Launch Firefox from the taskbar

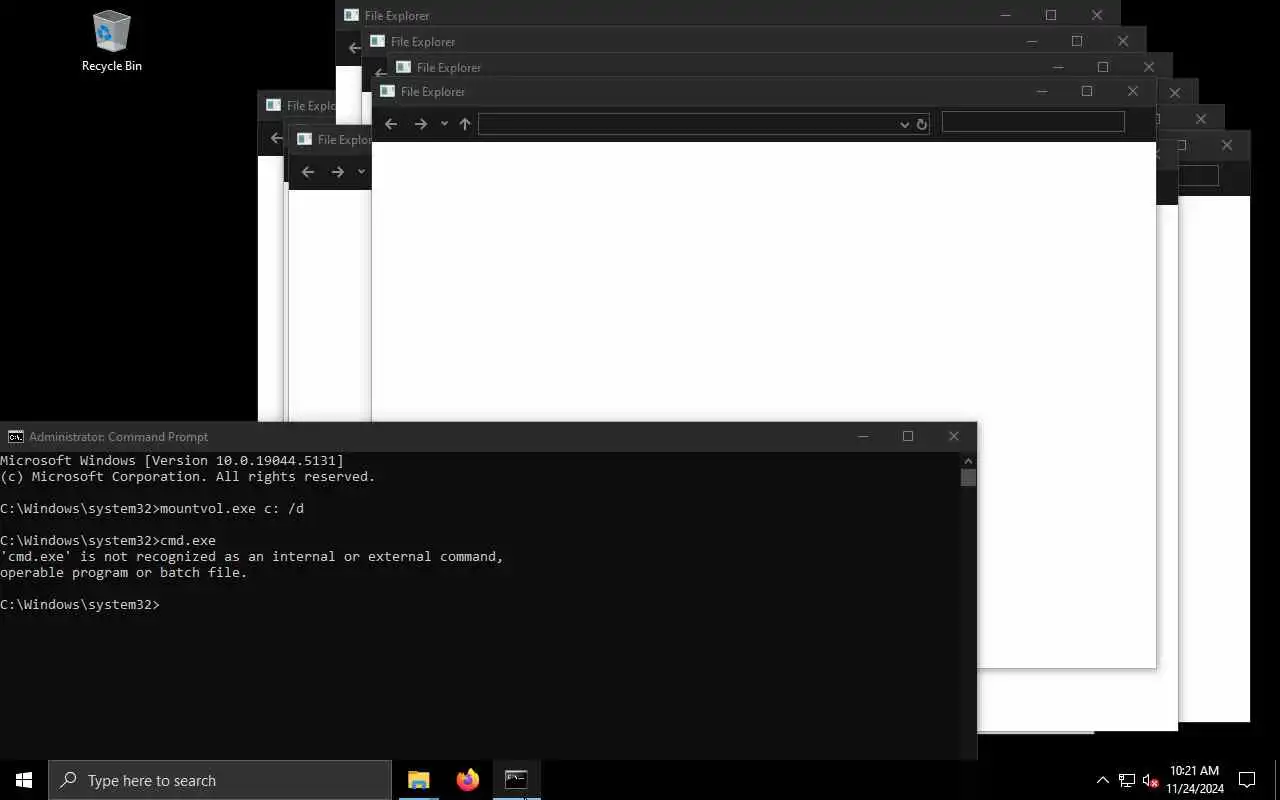467,780
